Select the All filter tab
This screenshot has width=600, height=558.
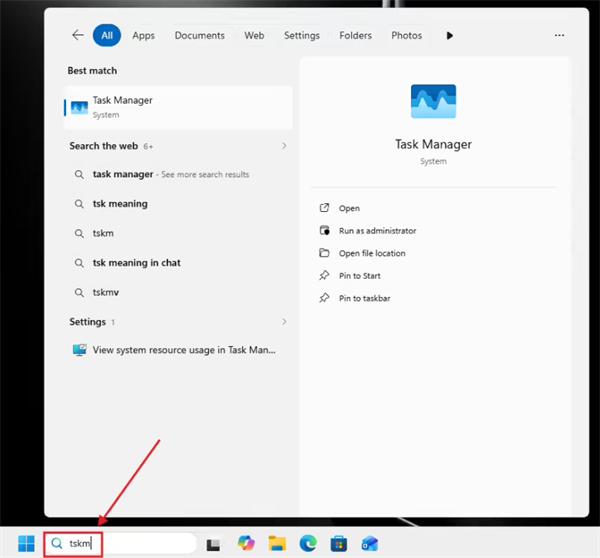107,35
